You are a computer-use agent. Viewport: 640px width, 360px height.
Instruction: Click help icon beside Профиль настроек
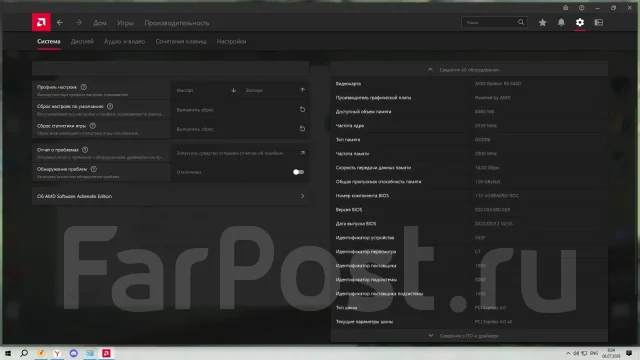[84, 87]
